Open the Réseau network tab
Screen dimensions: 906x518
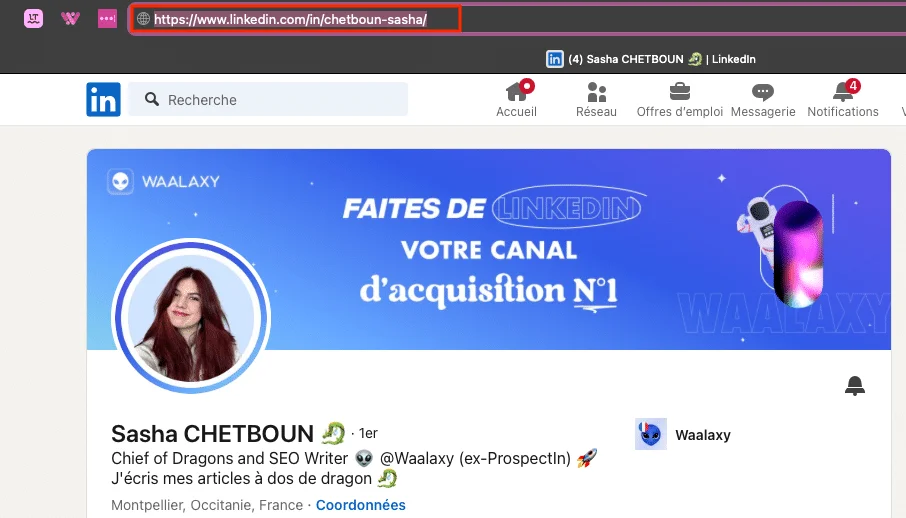[x=596, y=99]
